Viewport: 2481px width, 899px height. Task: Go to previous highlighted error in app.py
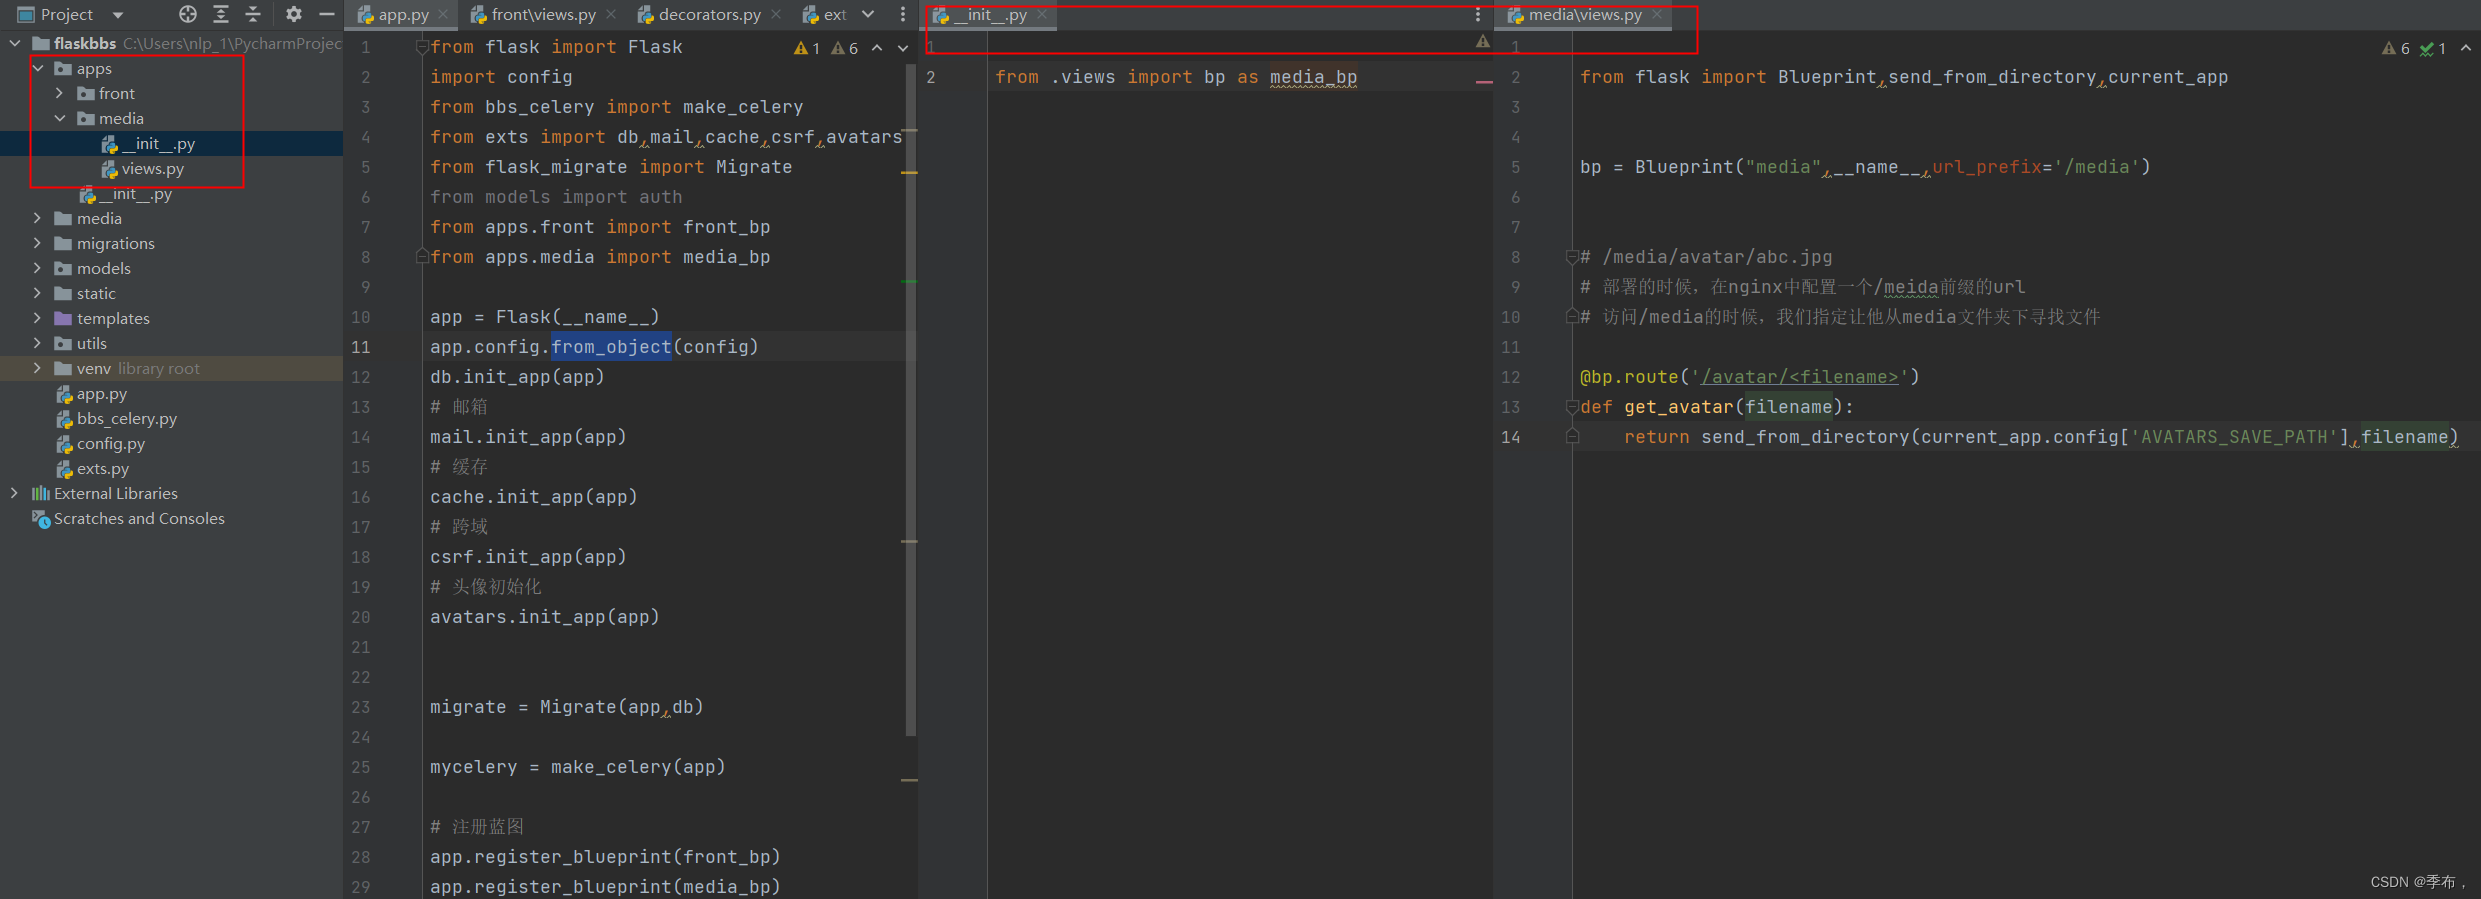tap(877, 48)
